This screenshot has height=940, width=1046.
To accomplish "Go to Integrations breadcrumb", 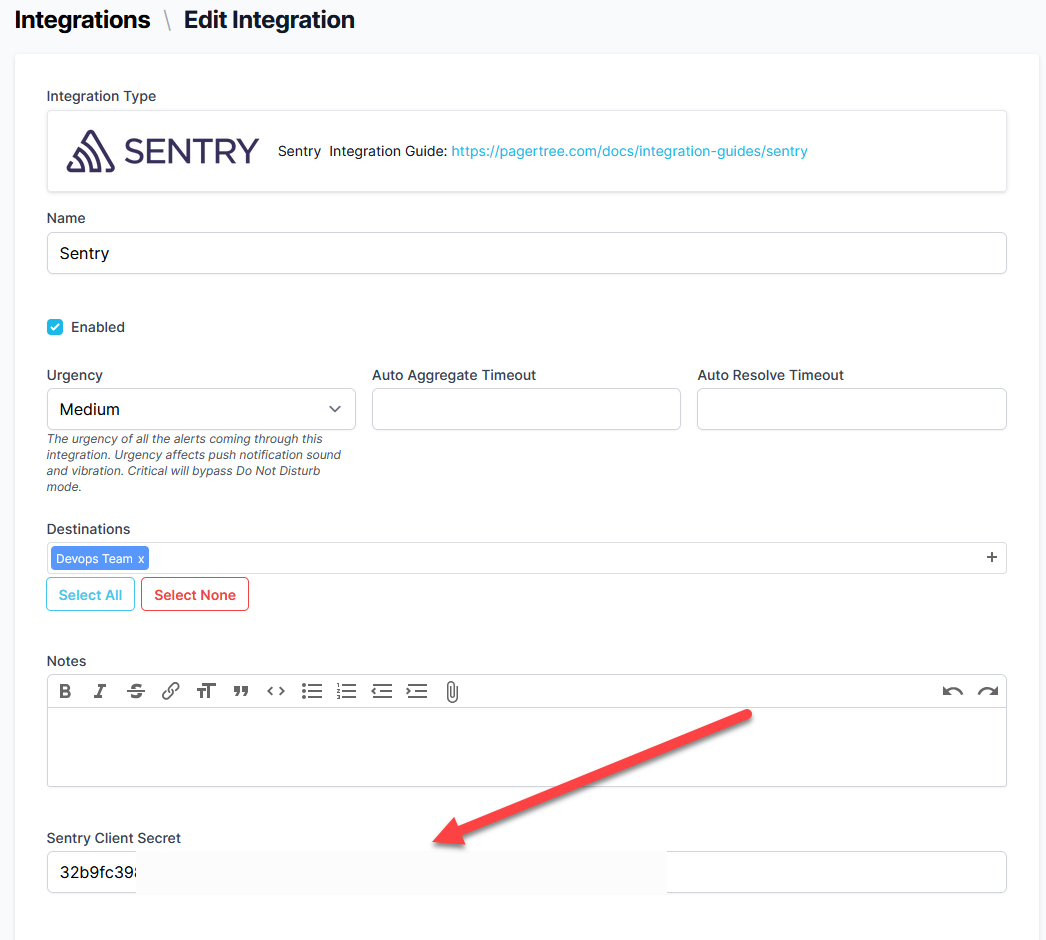I will 82,20.
